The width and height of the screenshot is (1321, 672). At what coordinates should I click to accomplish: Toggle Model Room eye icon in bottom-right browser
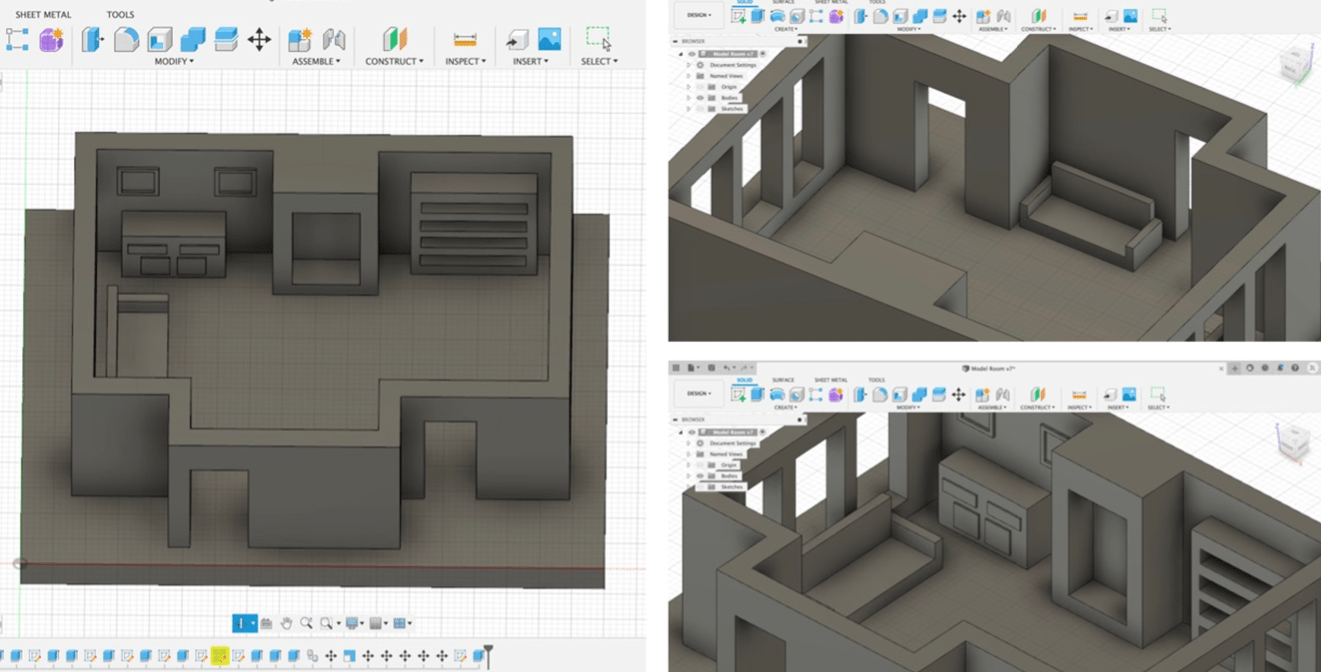(x=691, y=432)
